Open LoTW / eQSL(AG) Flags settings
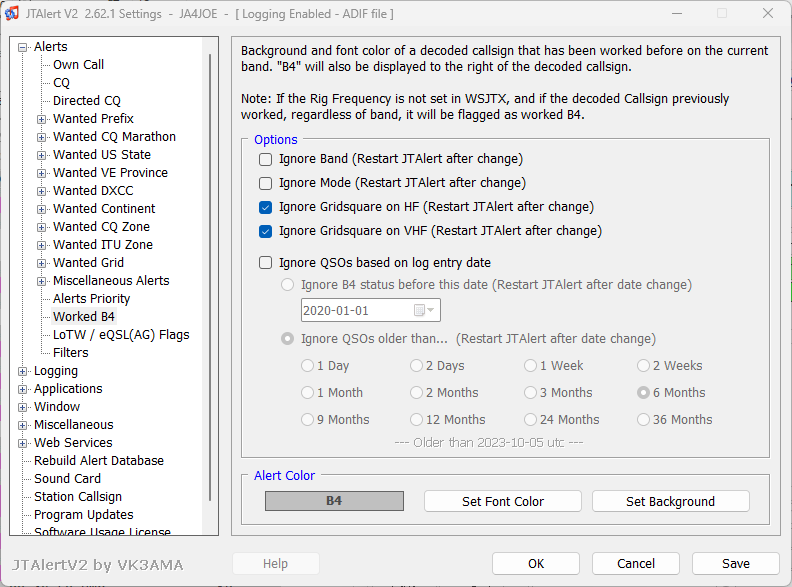The image size is (792, 587). (121, 334)
